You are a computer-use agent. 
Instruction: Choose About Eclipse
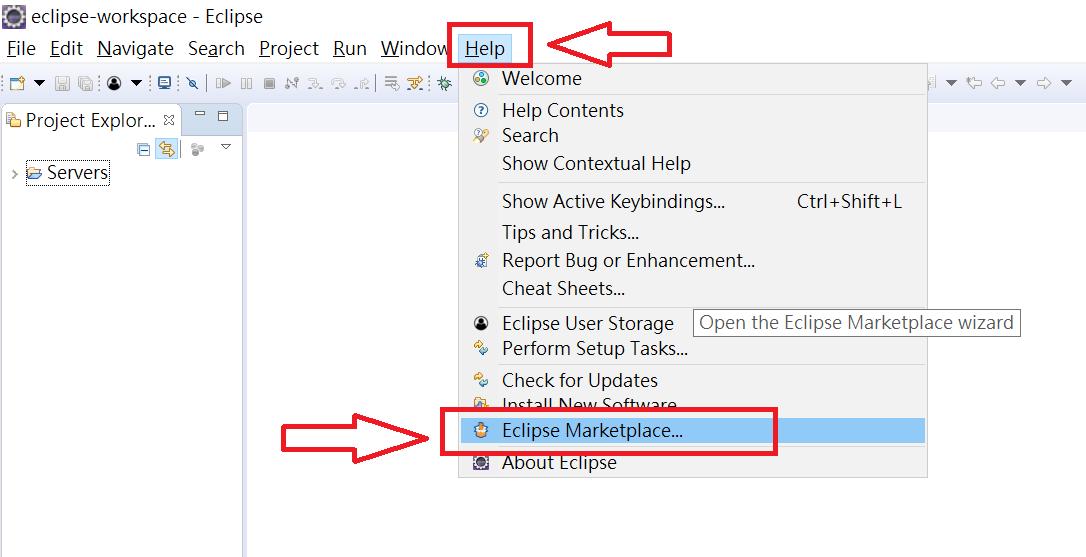tap(693, 462)
